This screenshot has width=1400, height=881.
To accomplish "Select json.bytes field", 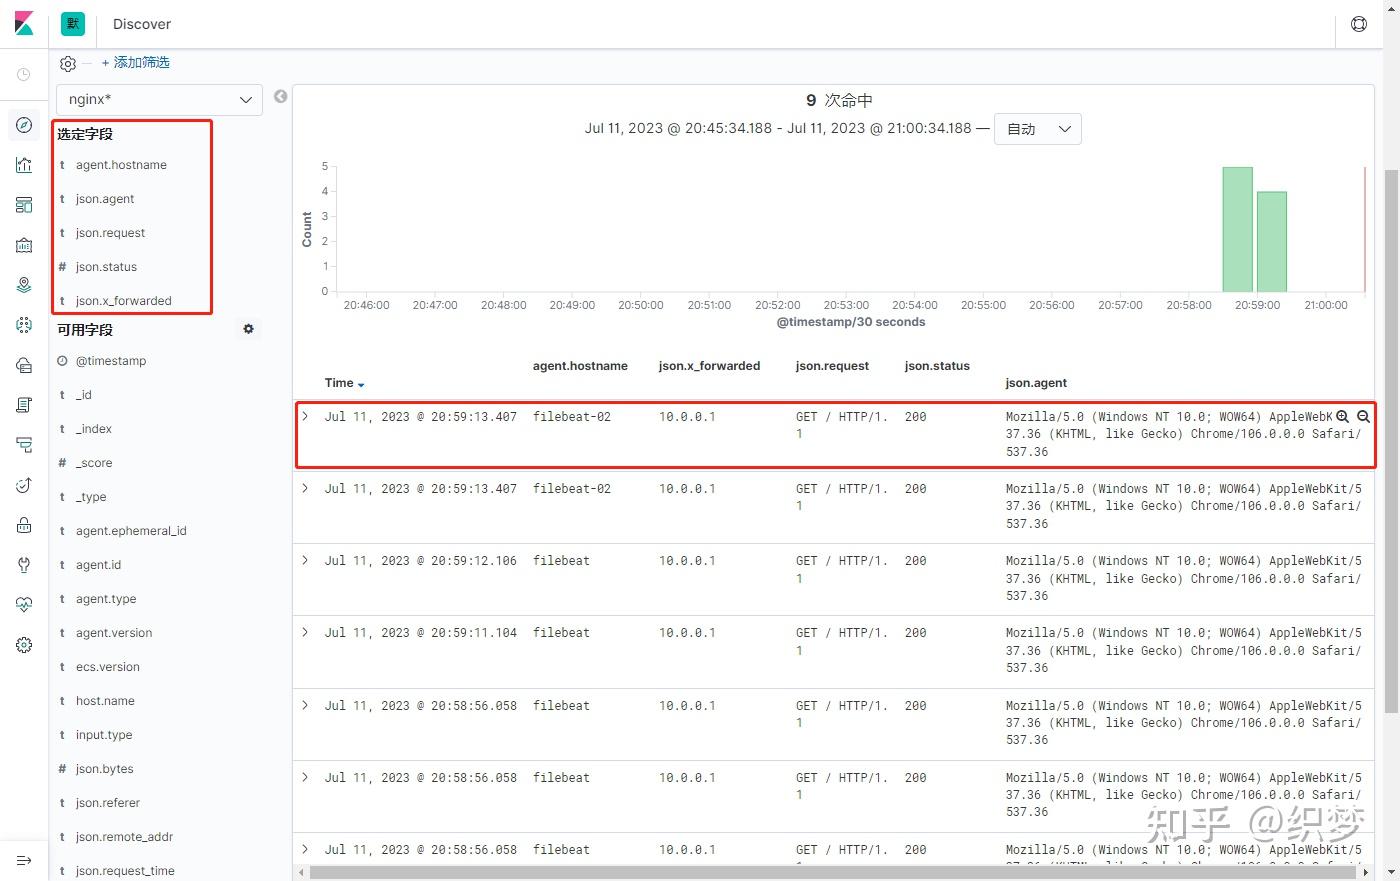I will (x=104, y=769).
